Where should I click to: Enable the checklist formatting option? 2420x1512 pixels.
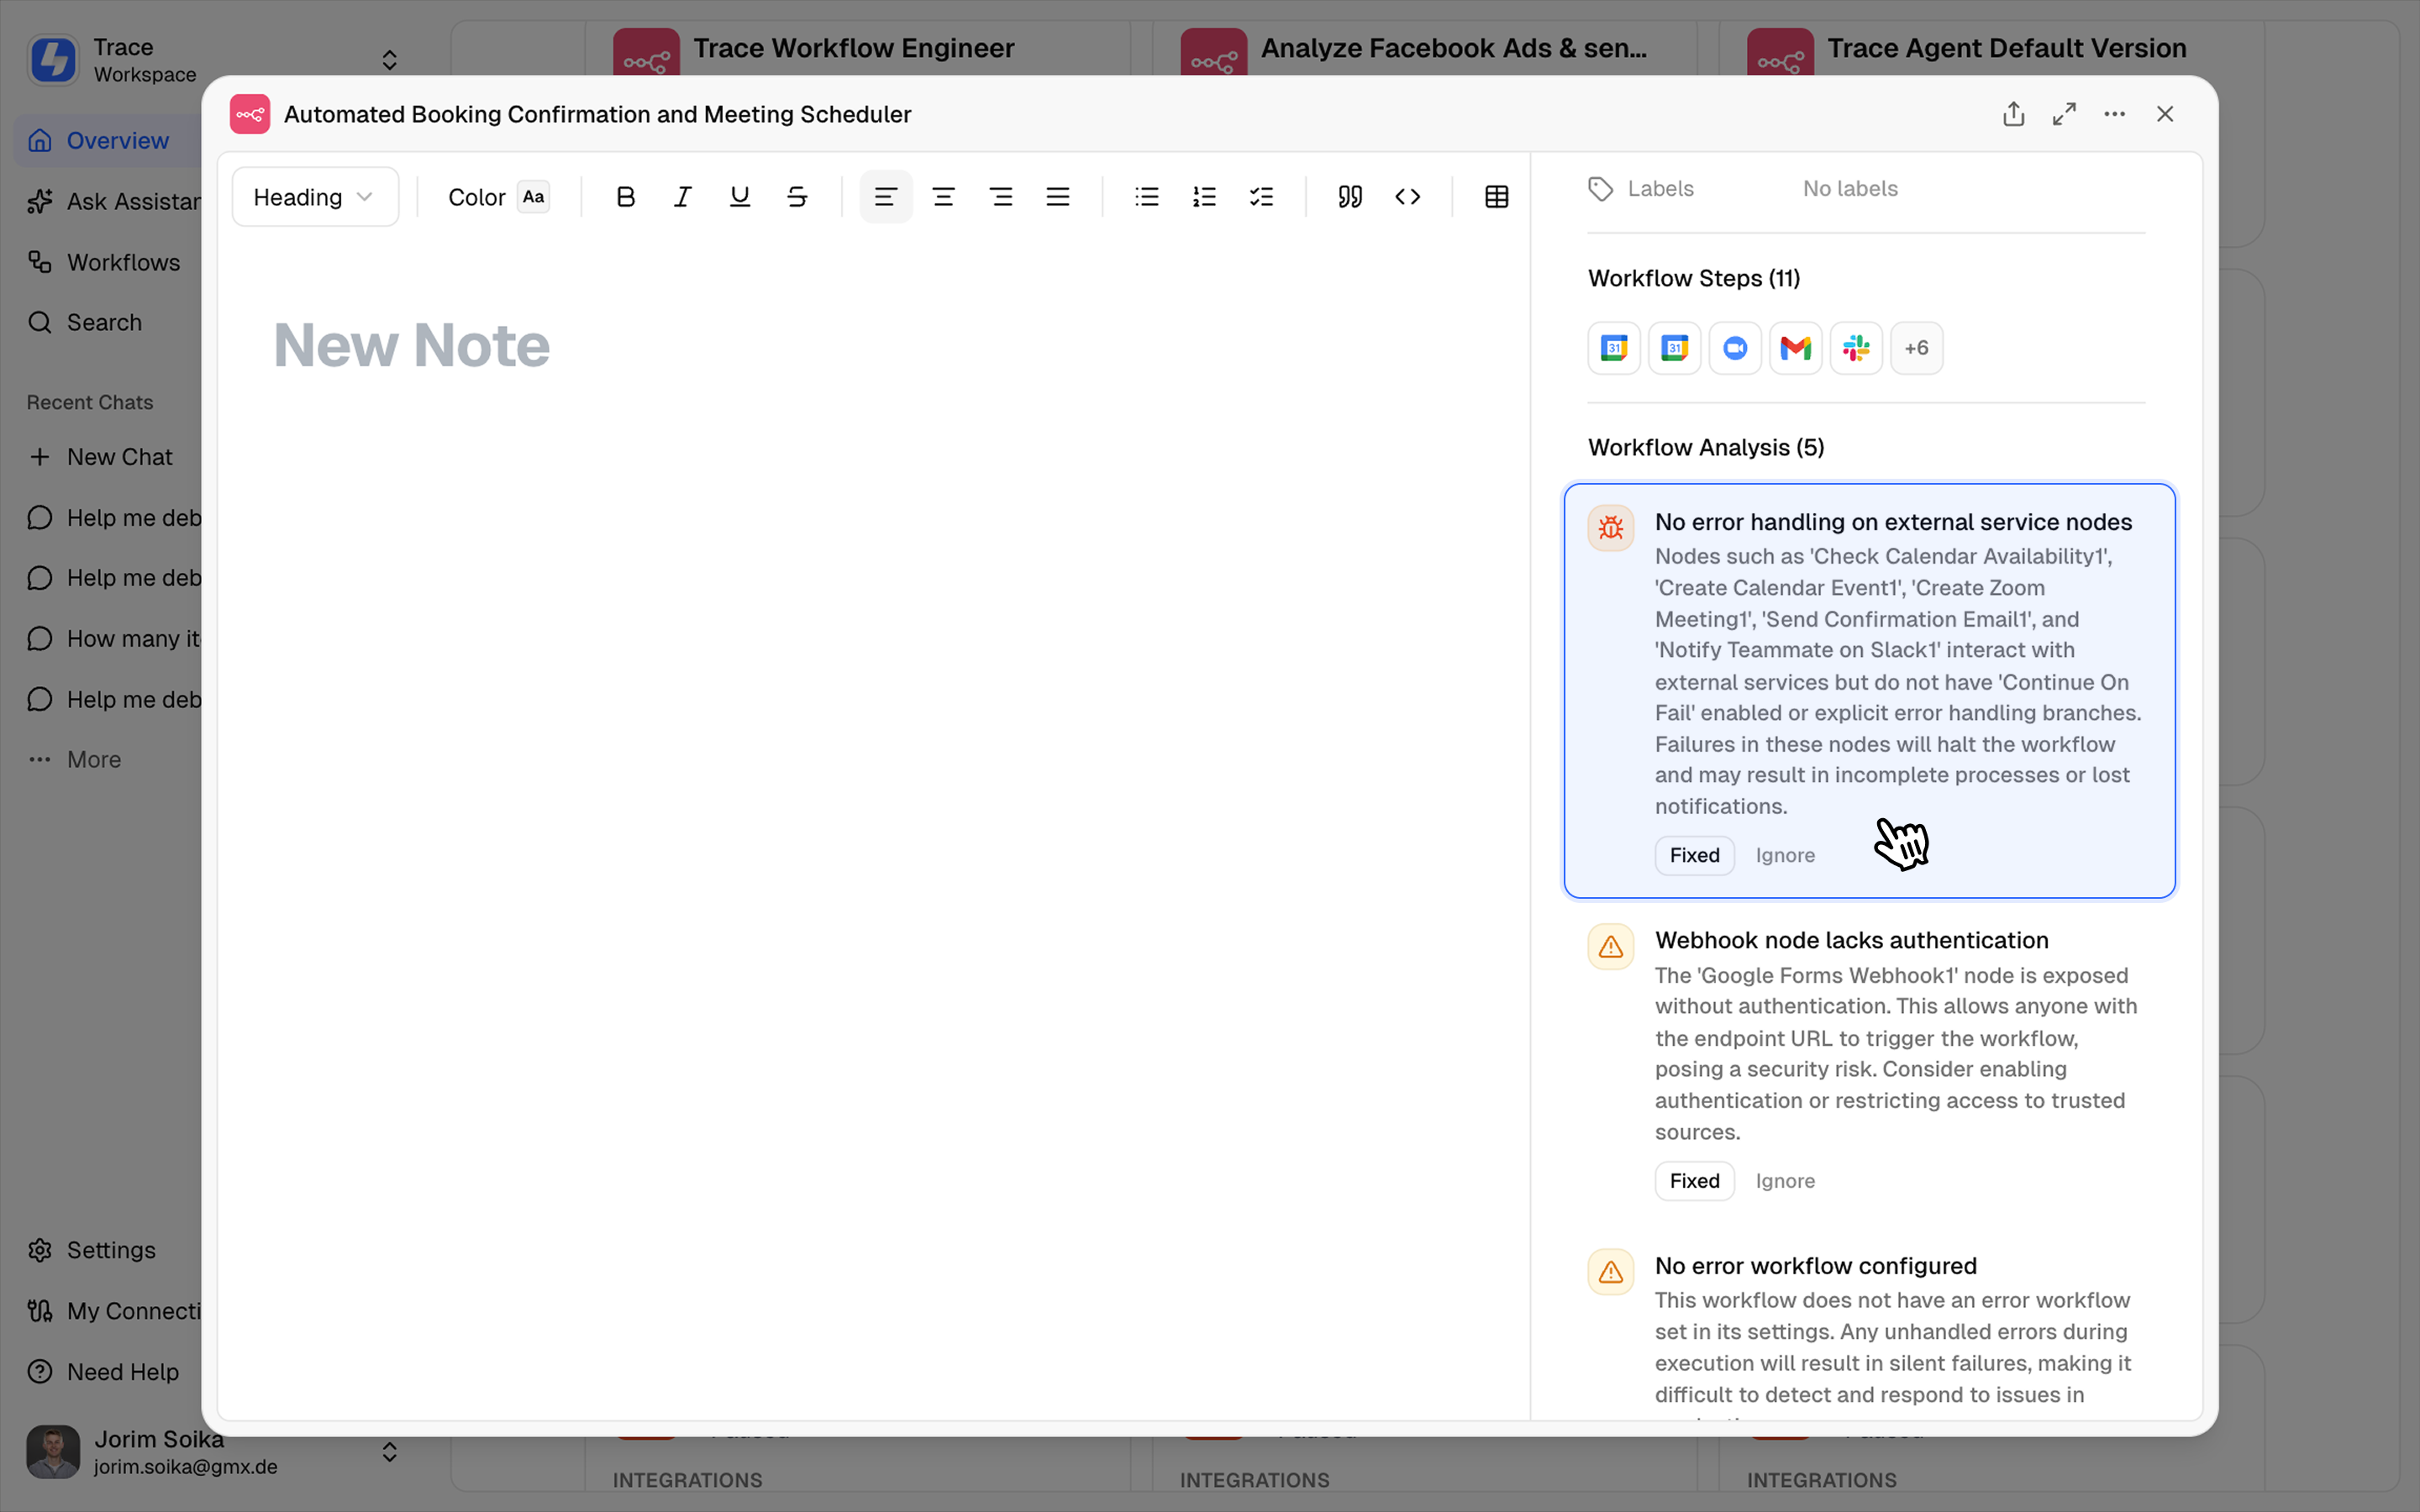pos(1262,196)
